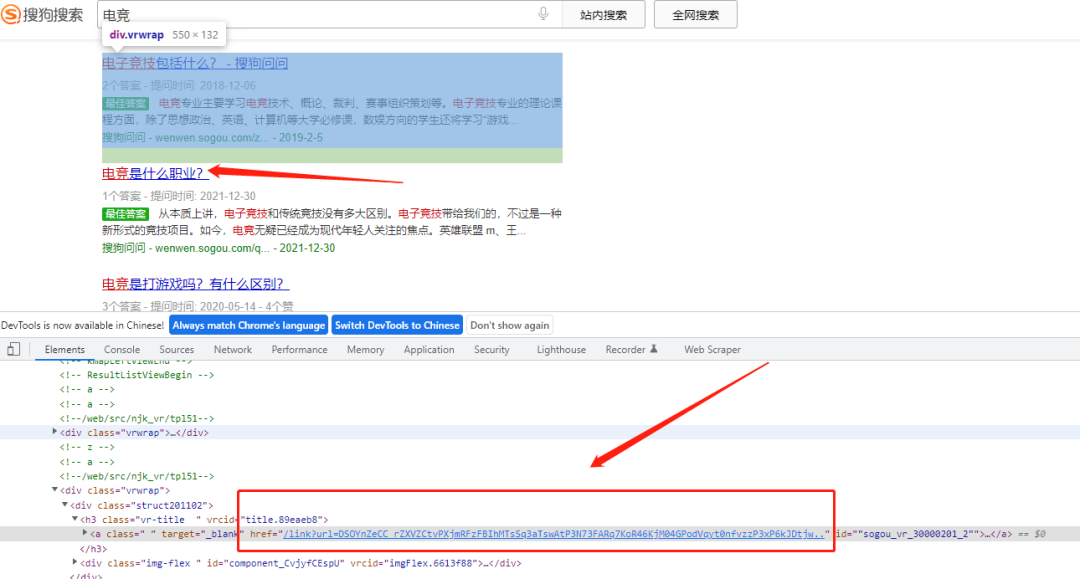Click the text 3个答案 - 提问时间: 2020-05-14

coord(178,306)
